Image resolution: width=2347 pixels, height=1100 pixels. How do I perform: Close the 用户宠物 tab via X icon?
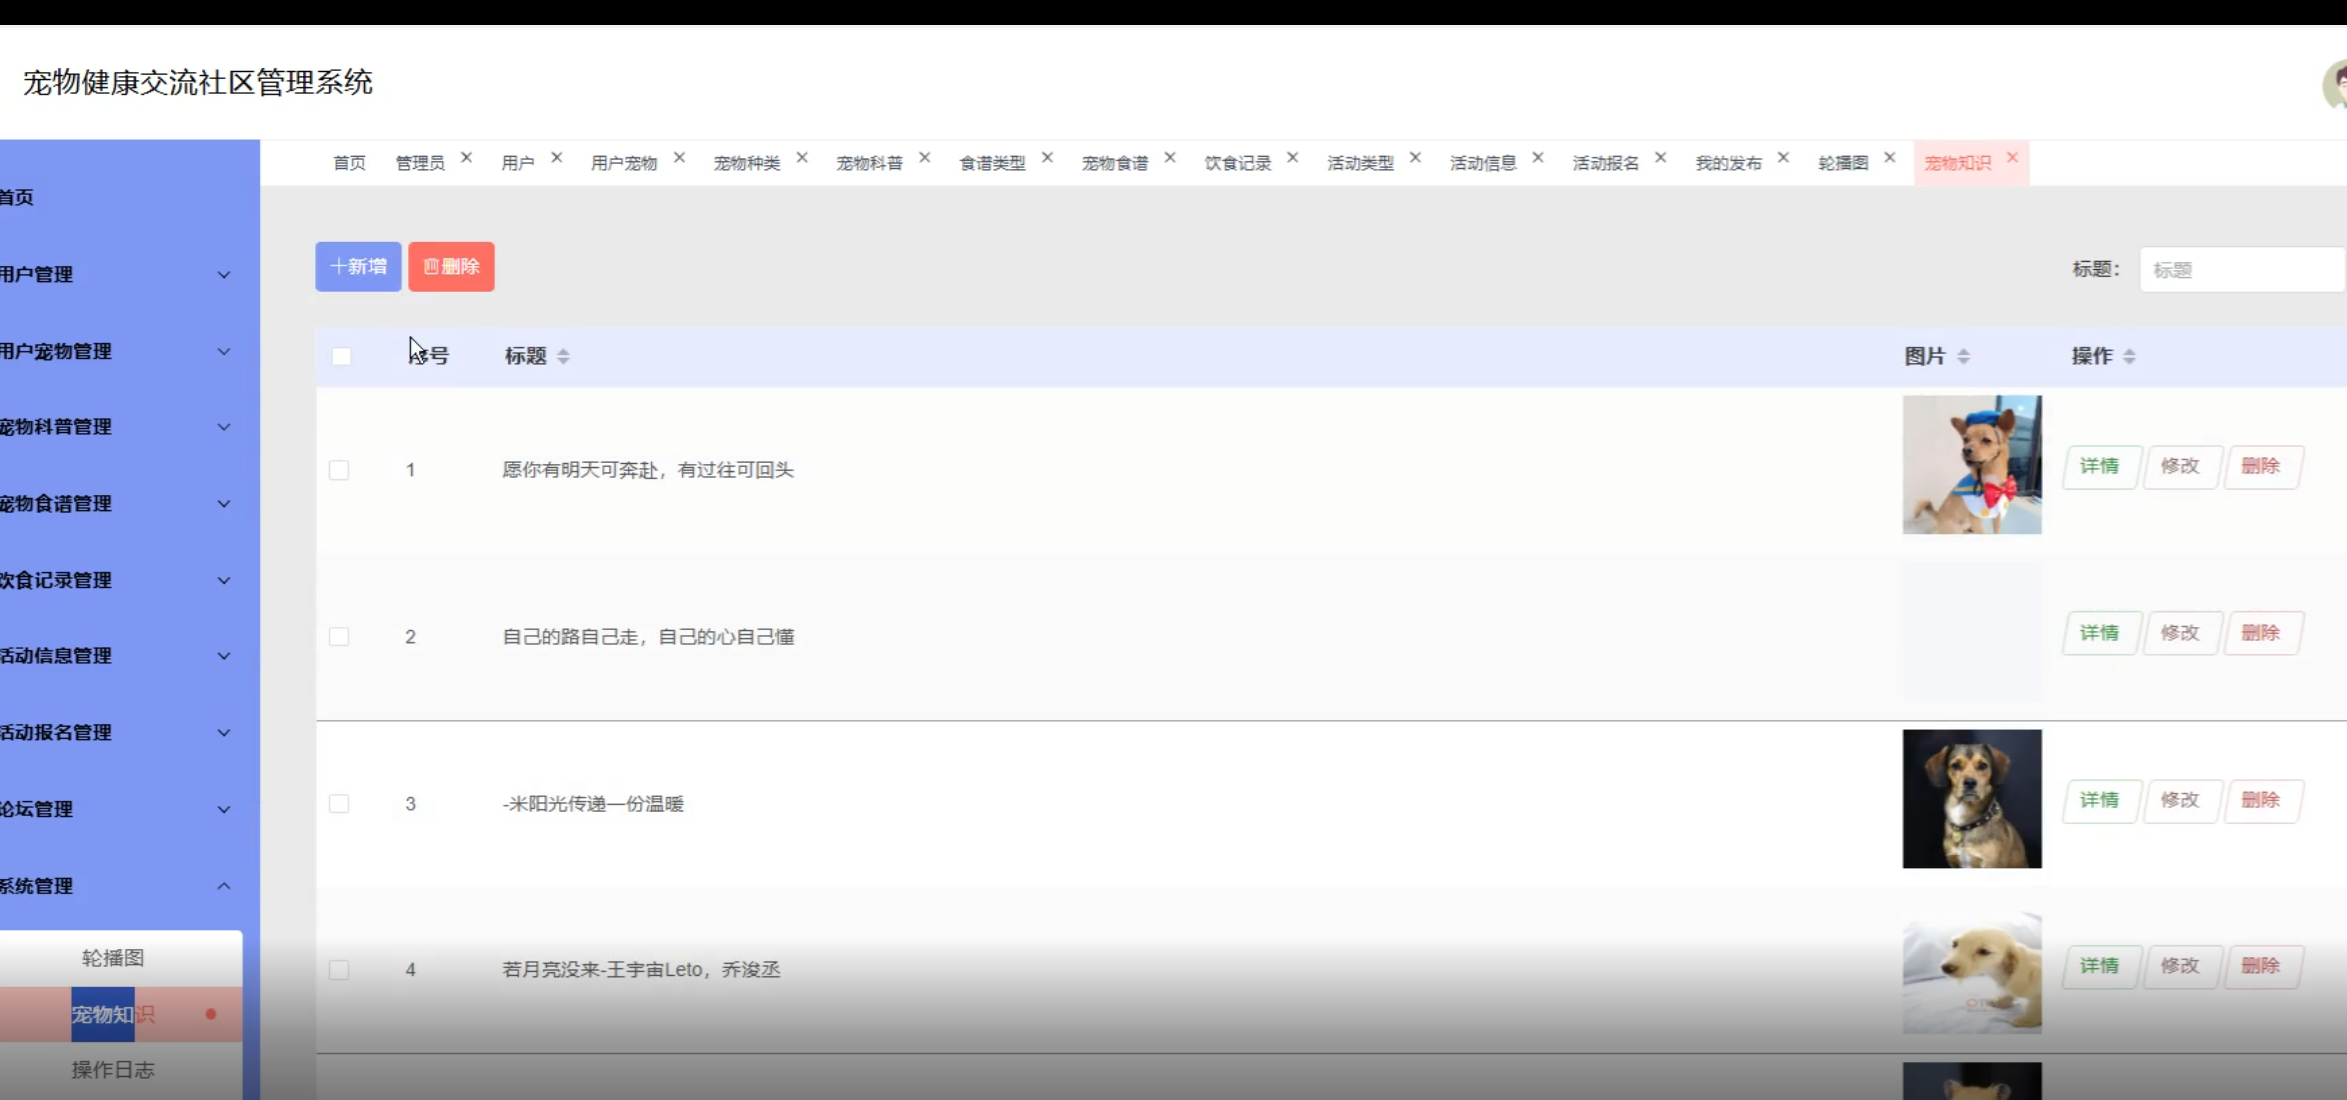[679, 158]
